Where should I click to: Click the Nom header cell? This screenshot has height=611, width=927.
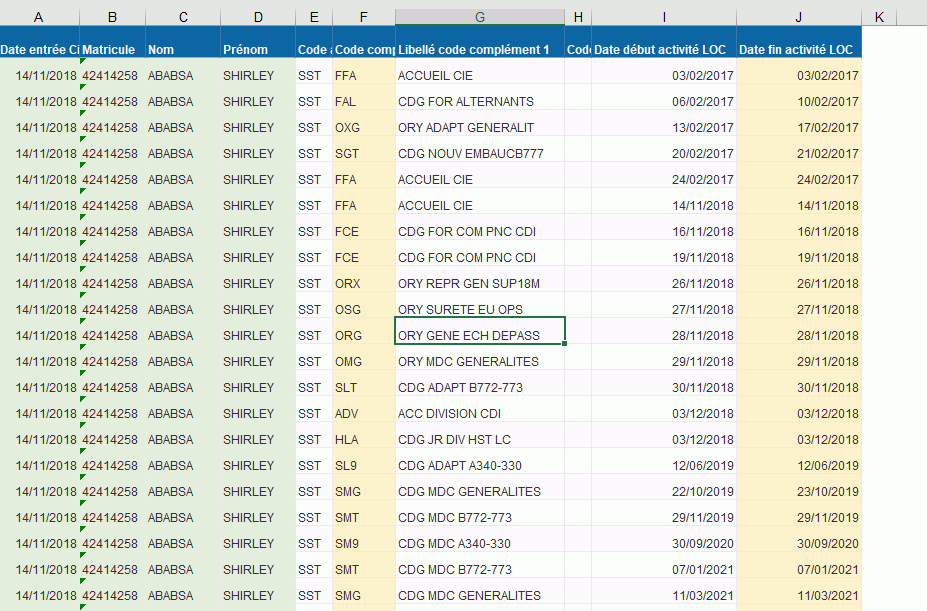(182, 50)
